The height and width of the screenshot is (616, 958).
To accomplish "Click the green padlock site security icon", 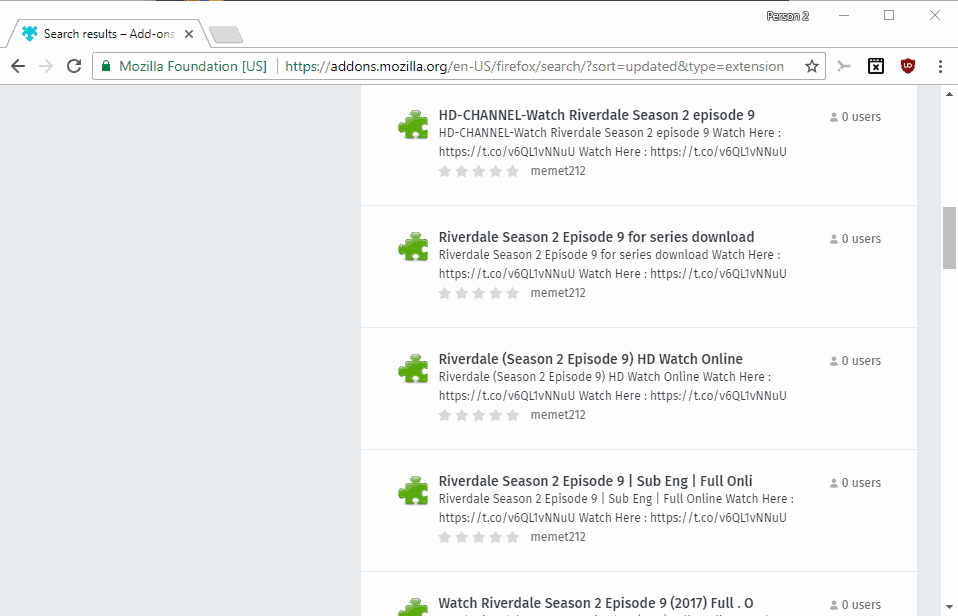I will pos(106,66).
